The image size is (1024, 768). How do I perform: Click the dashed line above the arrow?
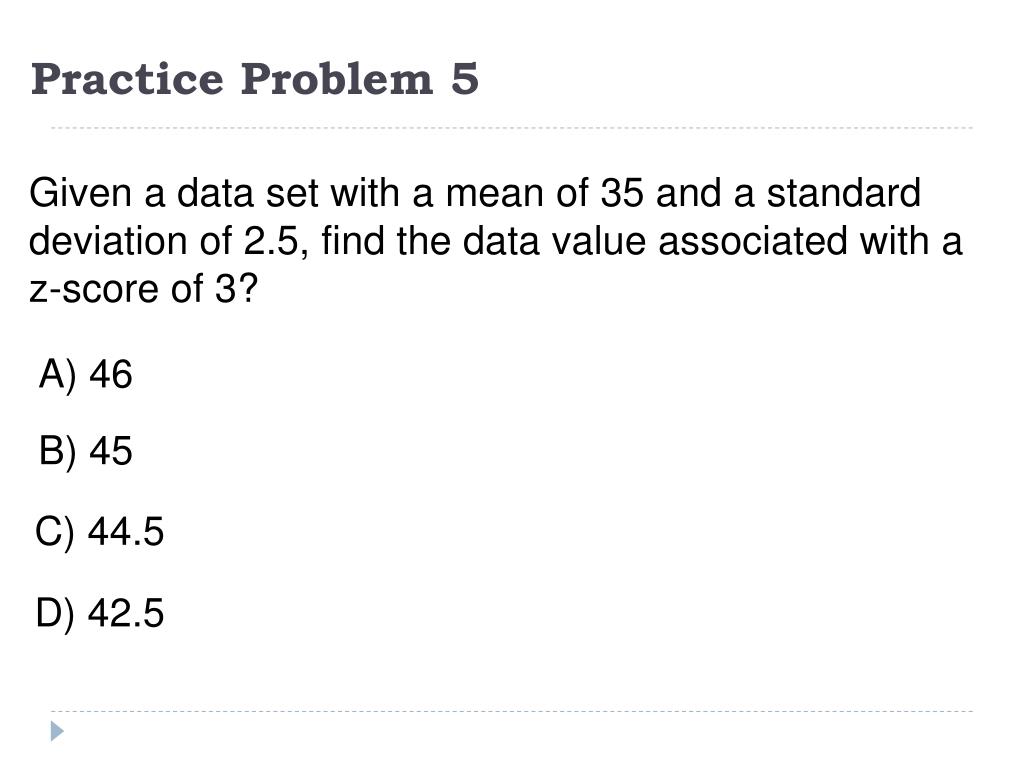tap(511, 711)
